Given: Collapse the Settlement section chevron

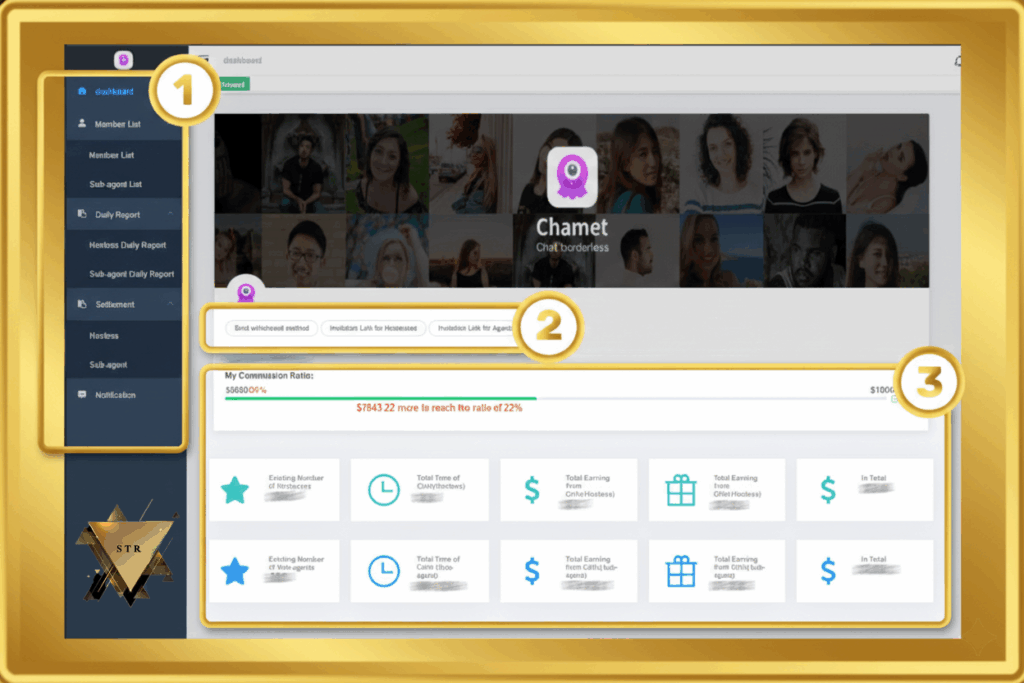Looking at the screenshot, I should tap(171, 304).
